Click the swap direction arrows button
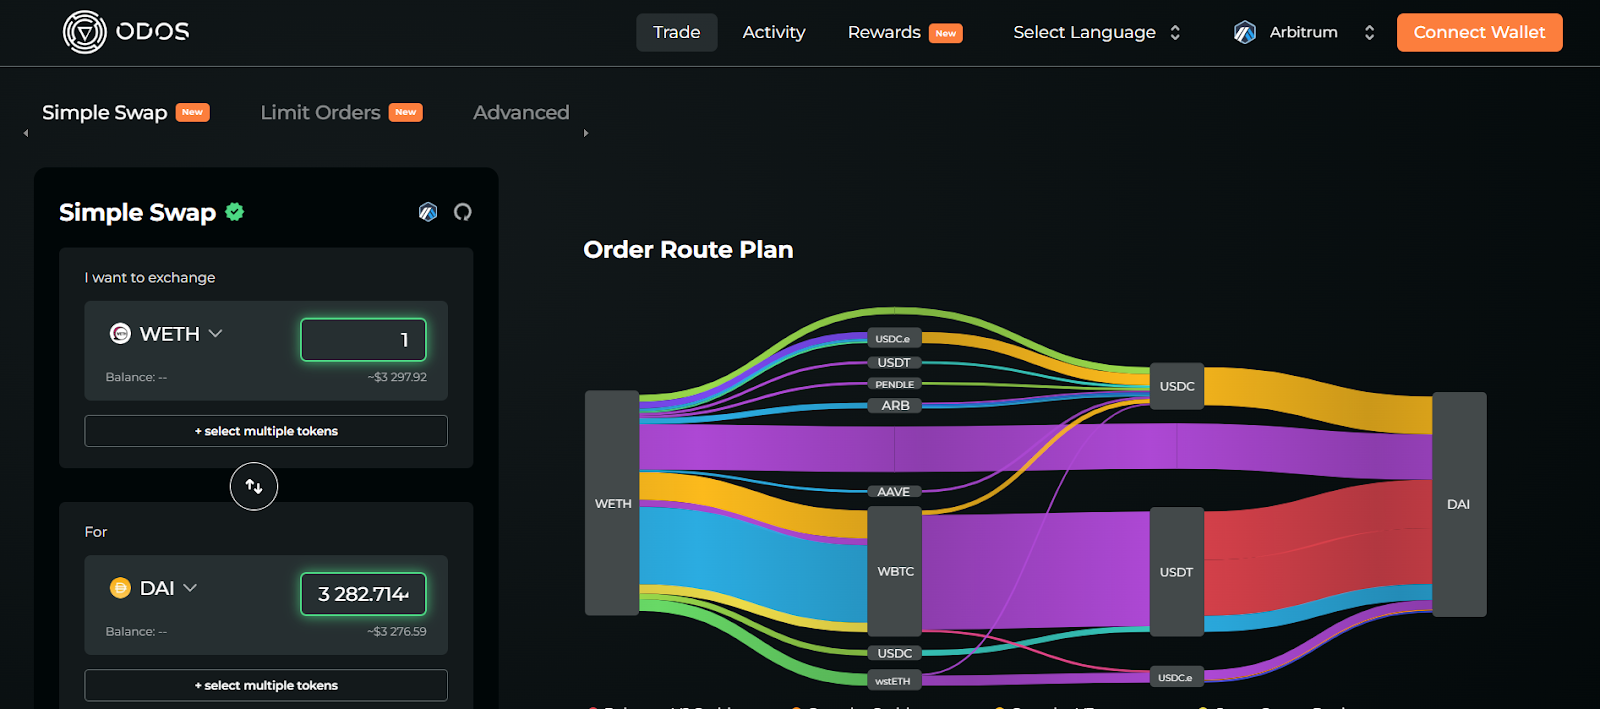1600x709 pixels. click(x=254, y=487)
